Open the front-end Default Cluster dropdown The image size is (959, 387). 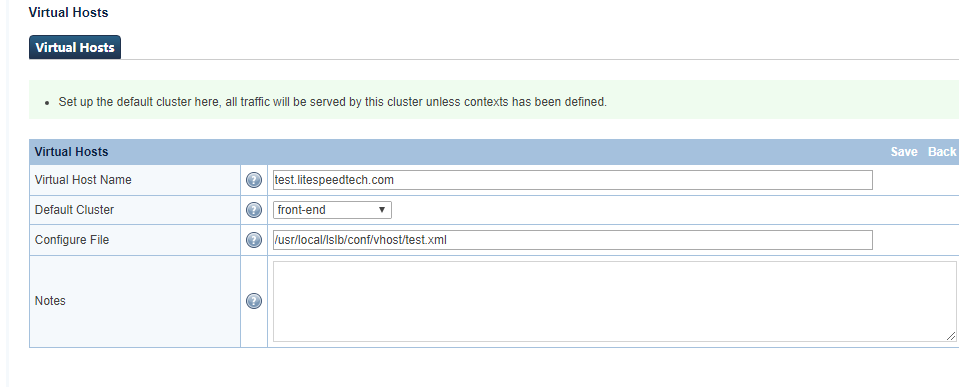click(332, 210)
